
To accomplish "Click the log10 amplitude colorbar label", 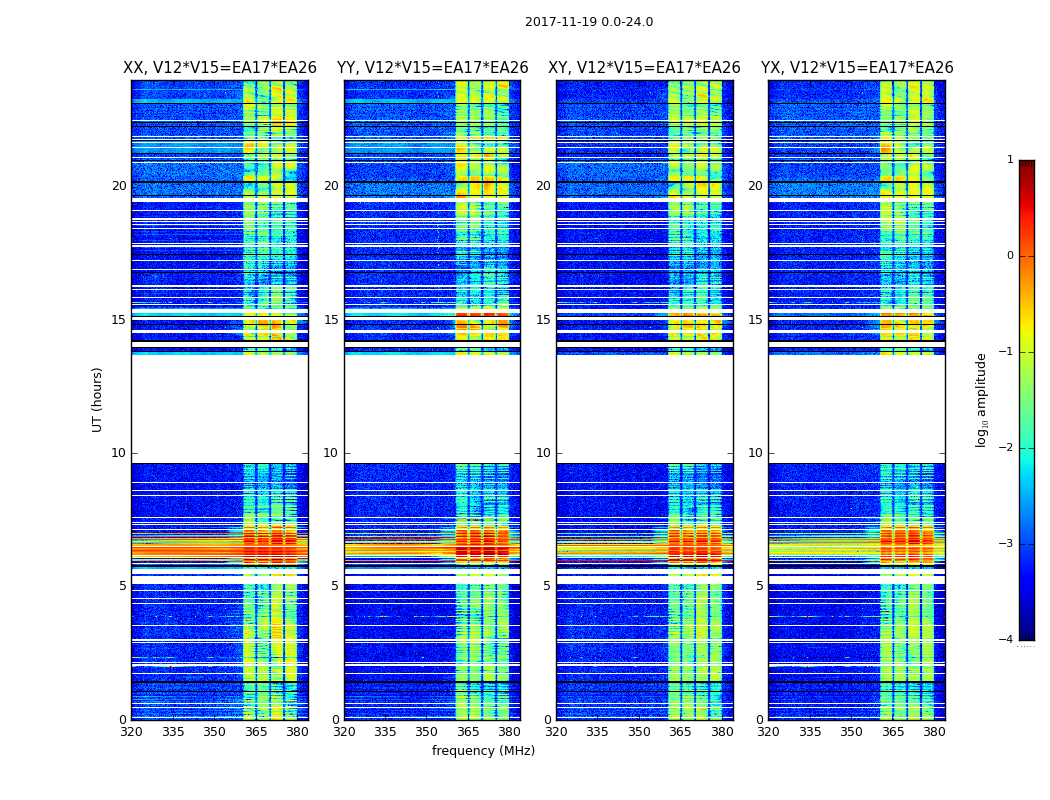I will [982, 399].
